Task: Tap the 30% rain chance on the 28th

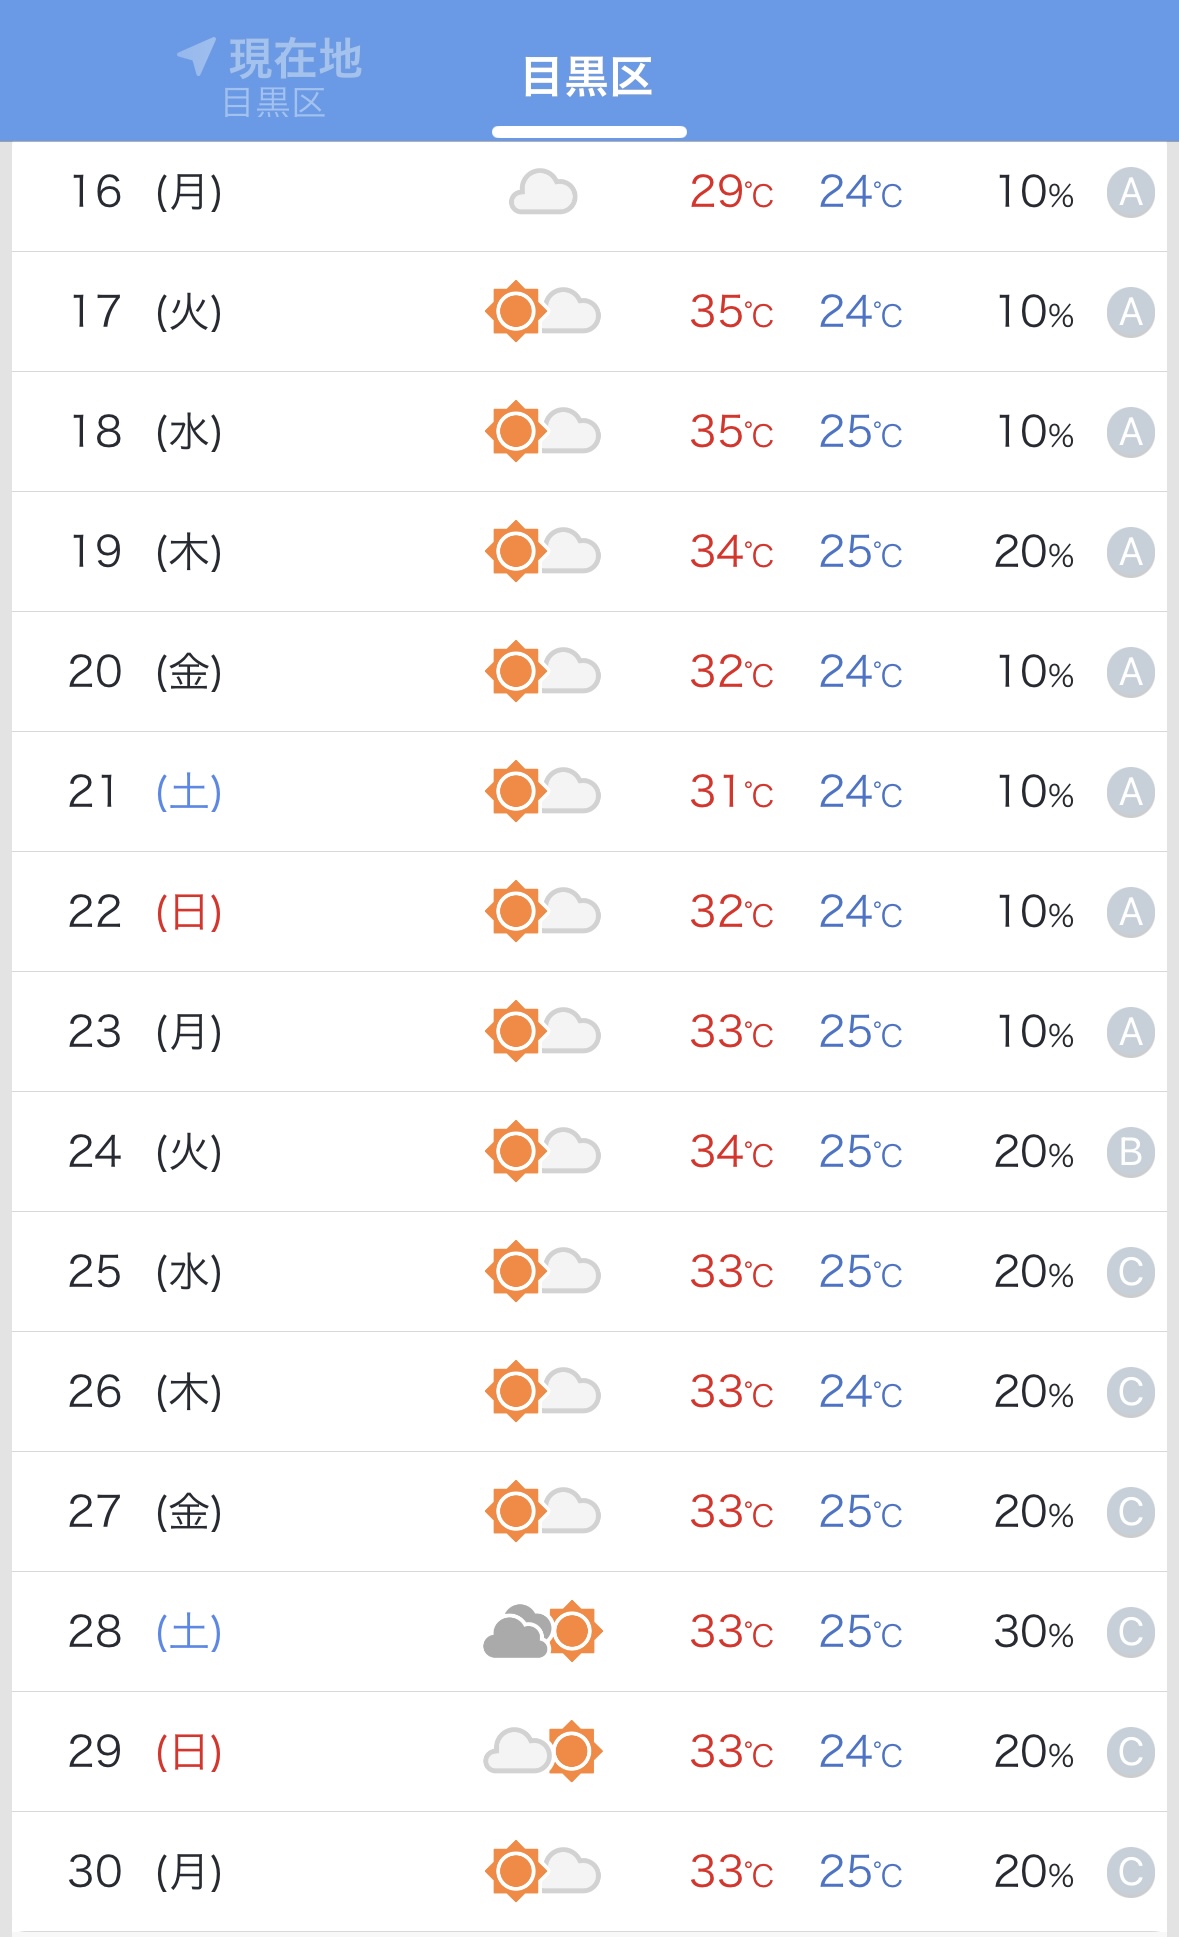Action: click(1033, 1632)
